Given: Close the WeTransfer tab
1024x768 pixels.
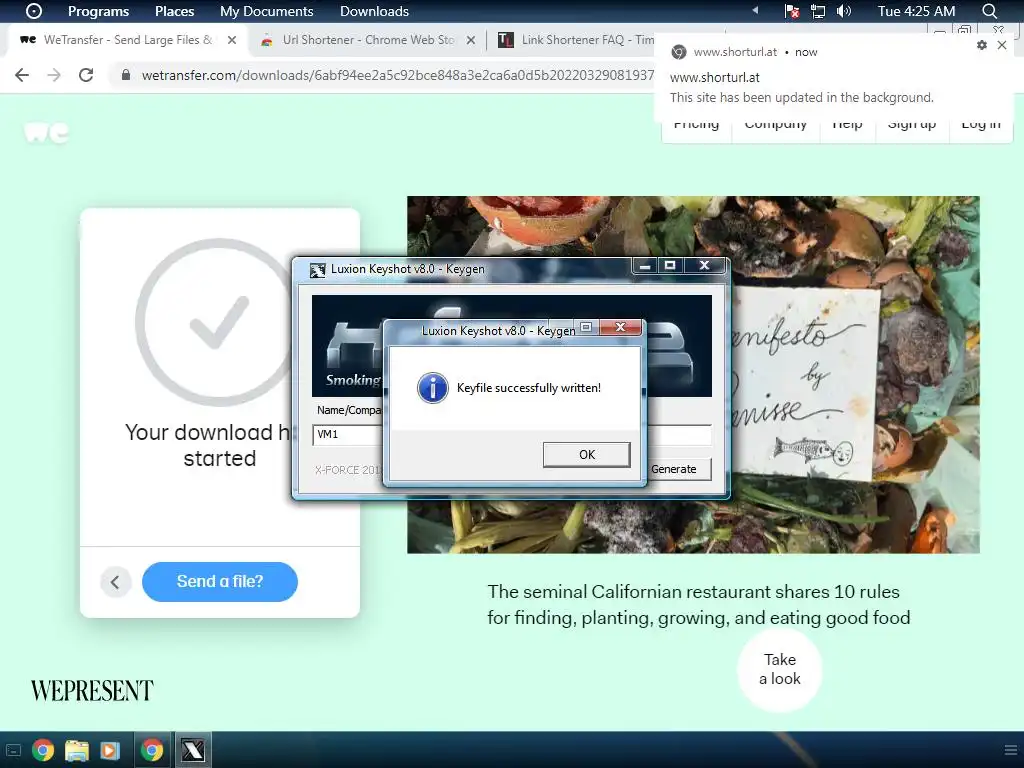Looking at the screenshot, I should coord(232,40).
